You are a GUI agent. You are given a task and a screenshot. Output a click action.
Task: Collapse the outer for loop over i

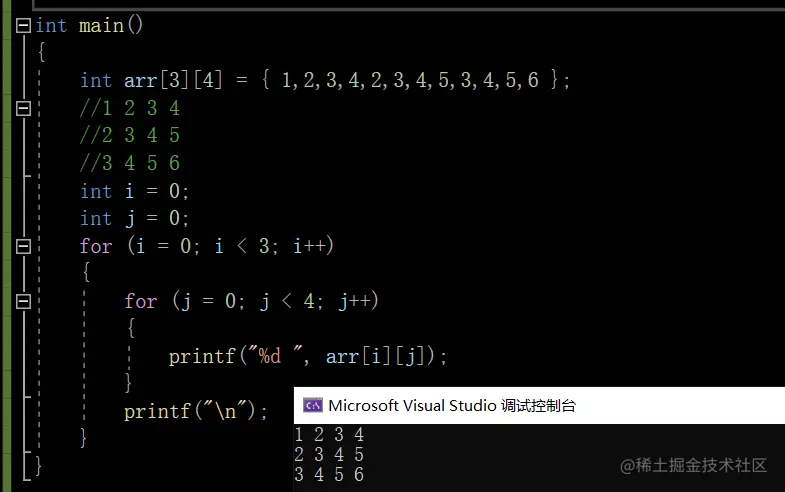(x=24, y=246)
